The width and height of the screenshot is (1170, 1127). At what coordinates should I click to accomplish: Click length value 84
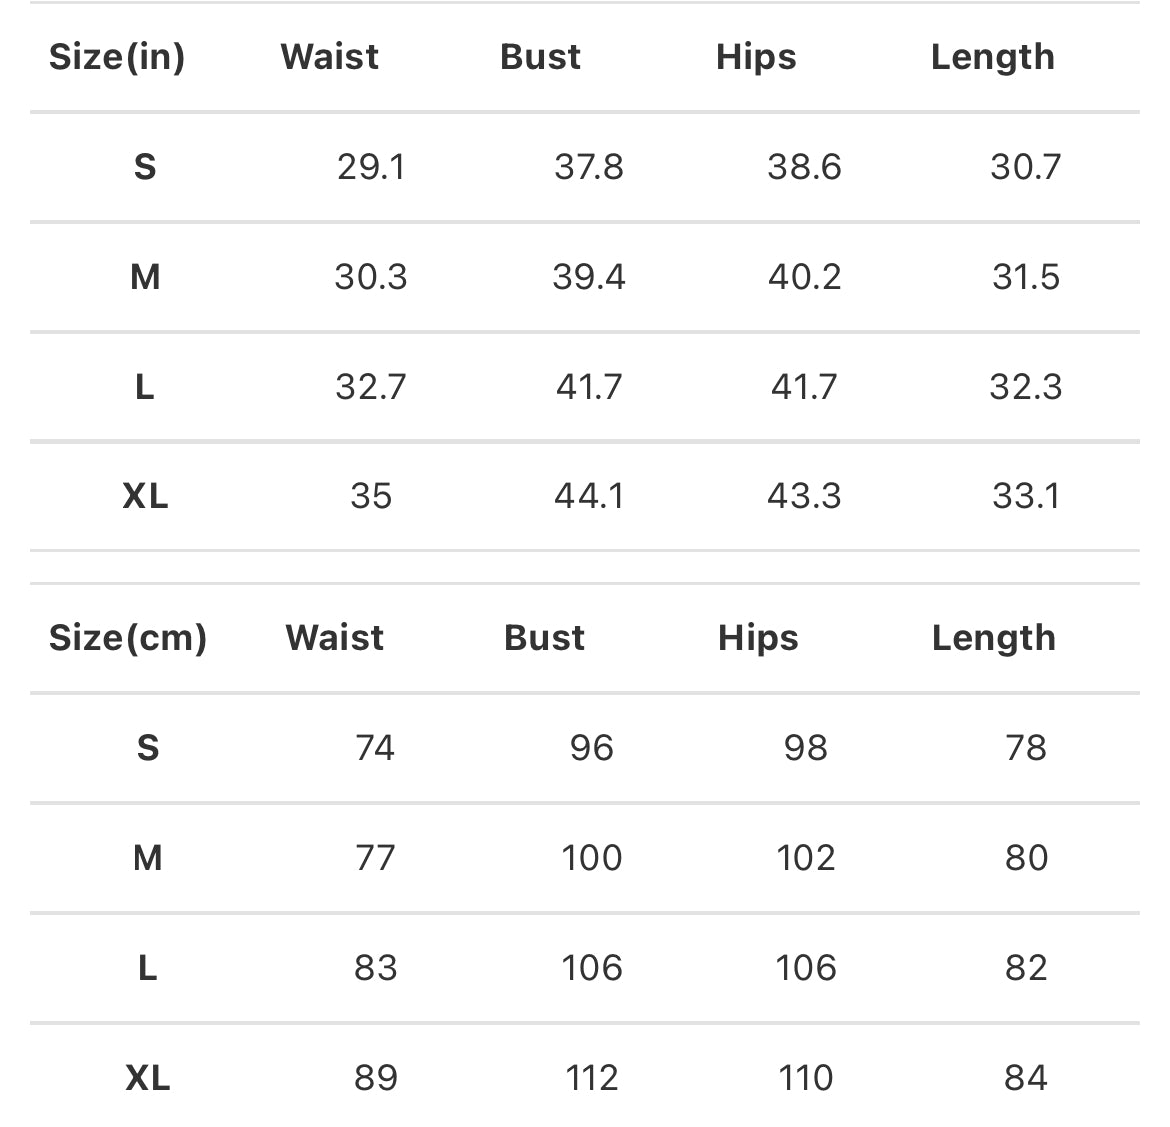pyautogui.click(x=1026, y=1078)
